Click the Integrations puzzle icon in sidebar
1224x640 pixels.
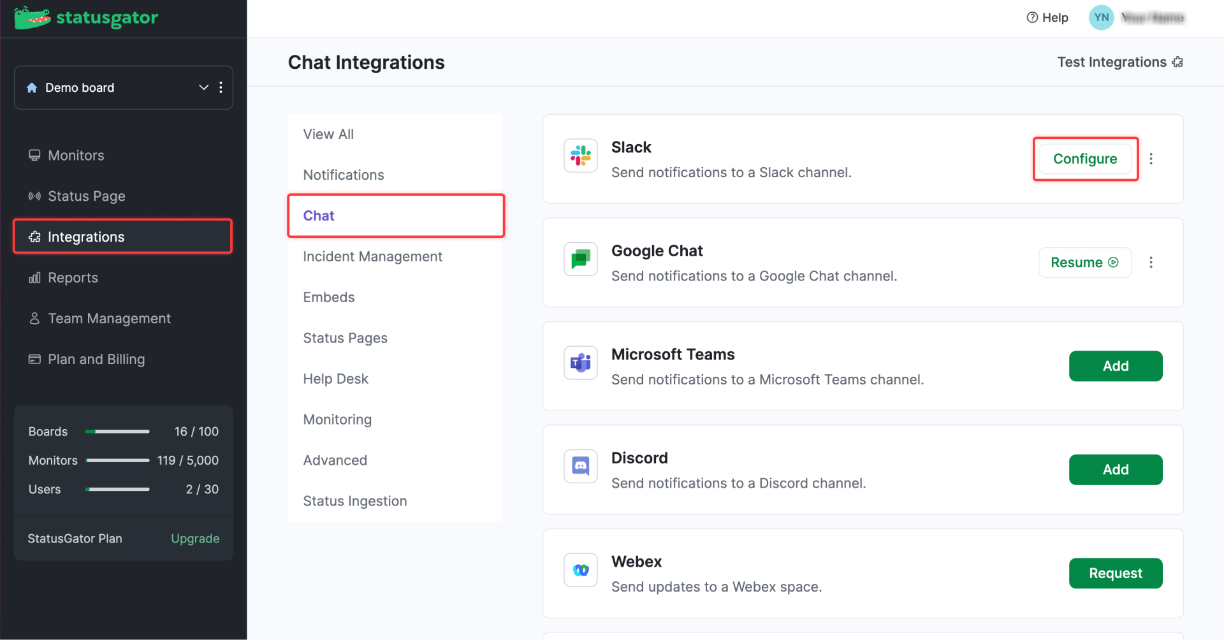click(35, 237)
